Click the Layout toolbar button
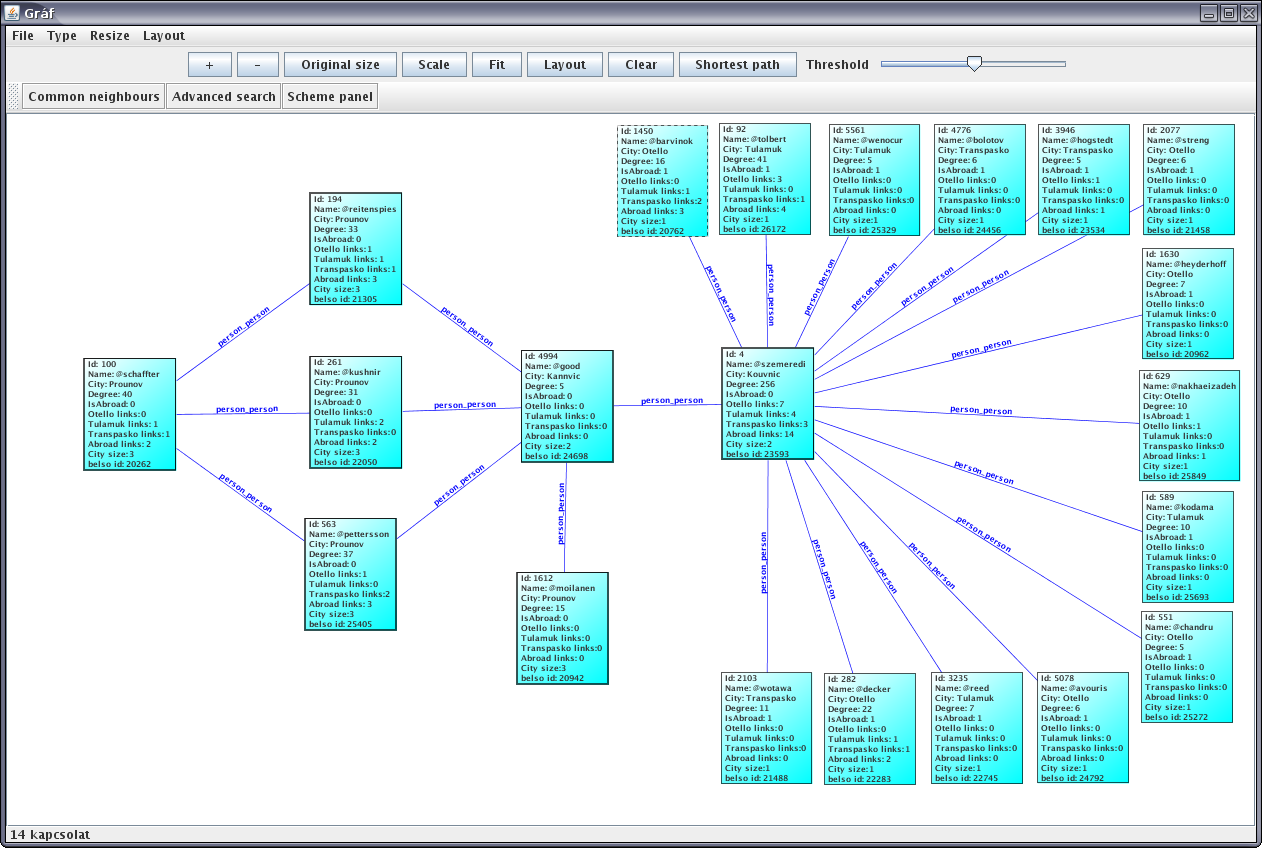 pyautogui.click(x=565, y=65)
